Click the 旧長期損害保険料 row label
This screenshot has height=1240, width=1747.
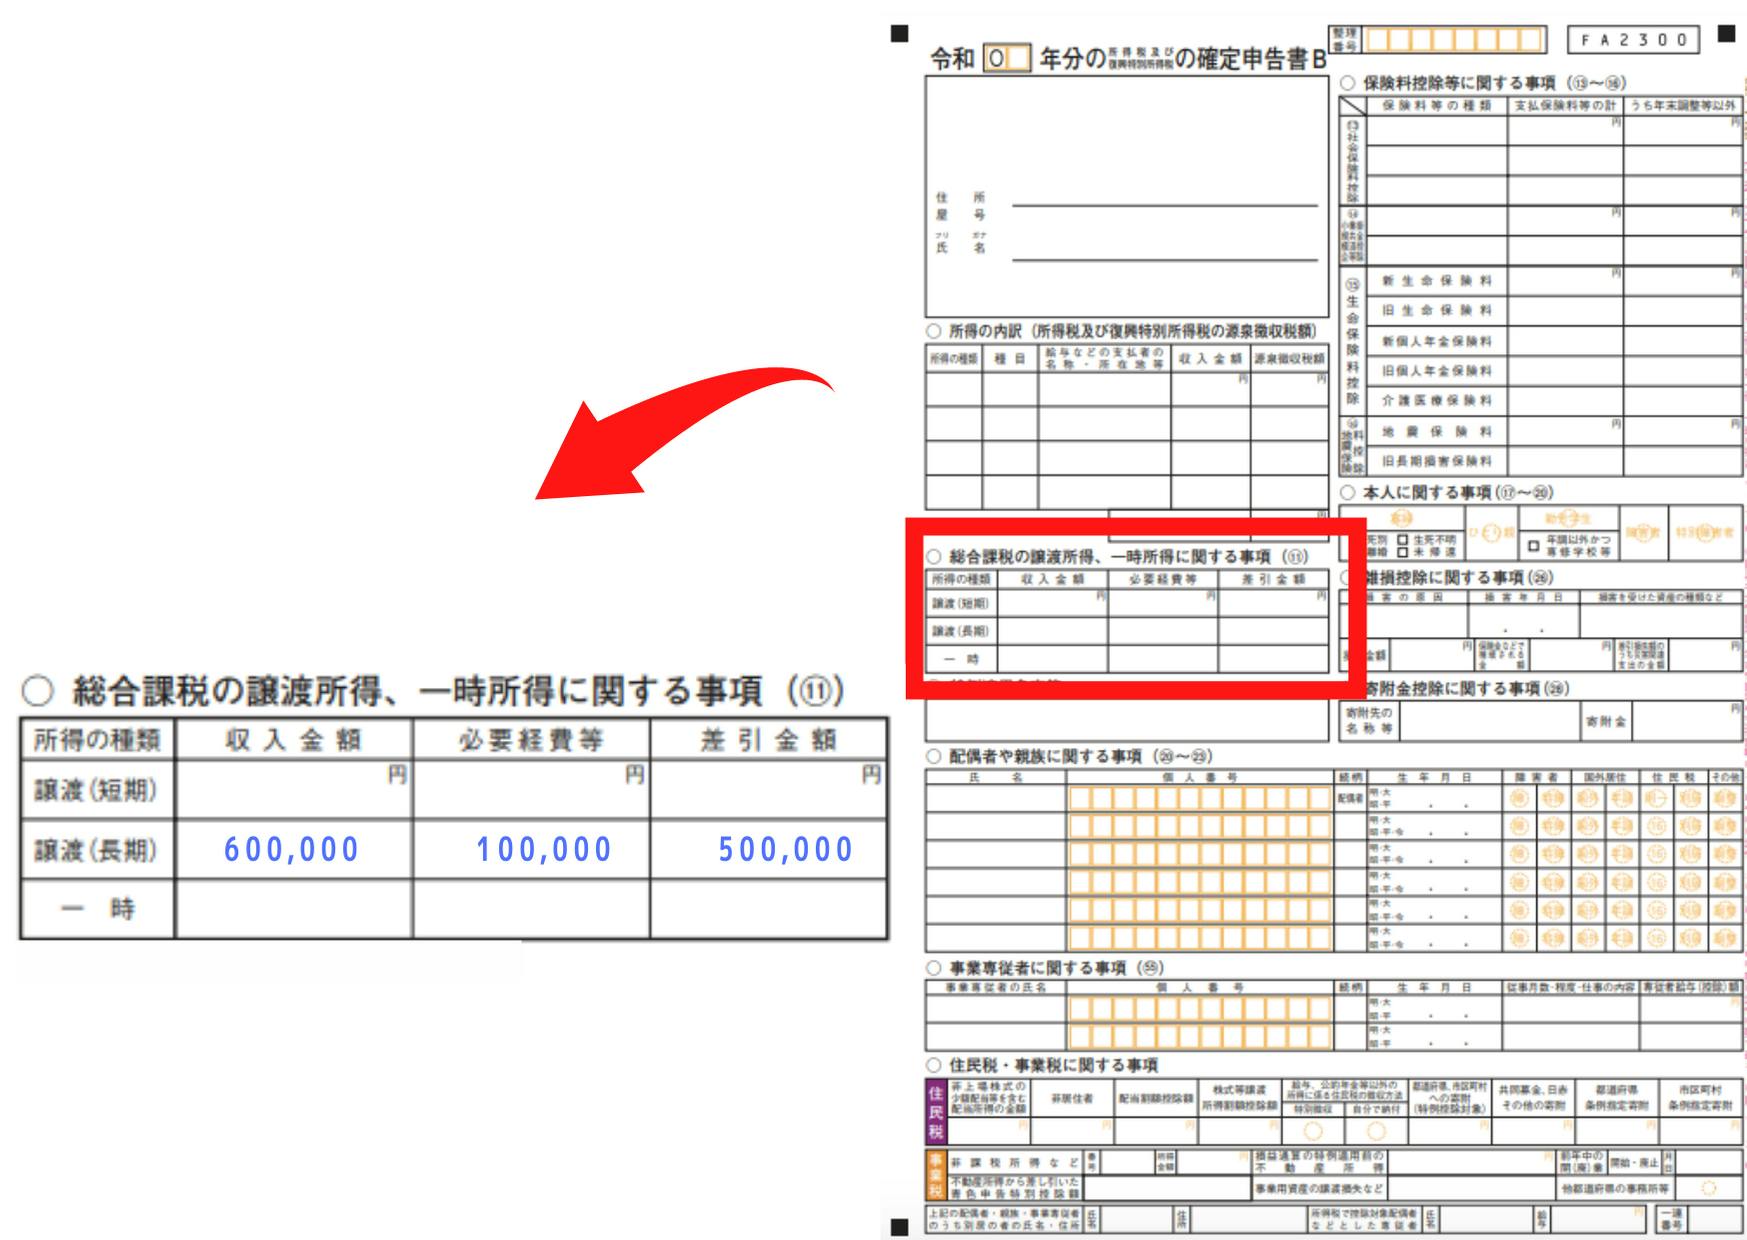[x=1437, y=461]
